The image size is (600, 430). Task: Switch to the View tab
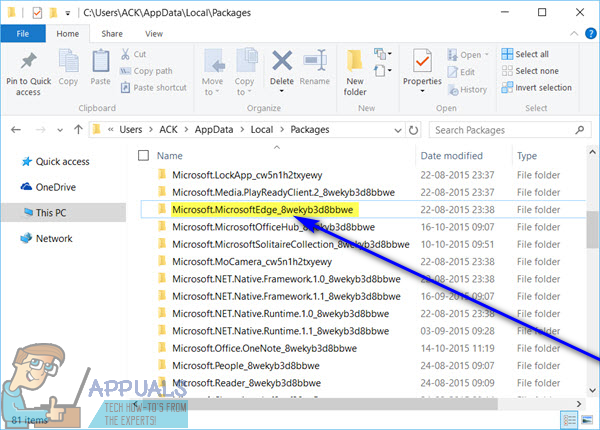[154, 34]
